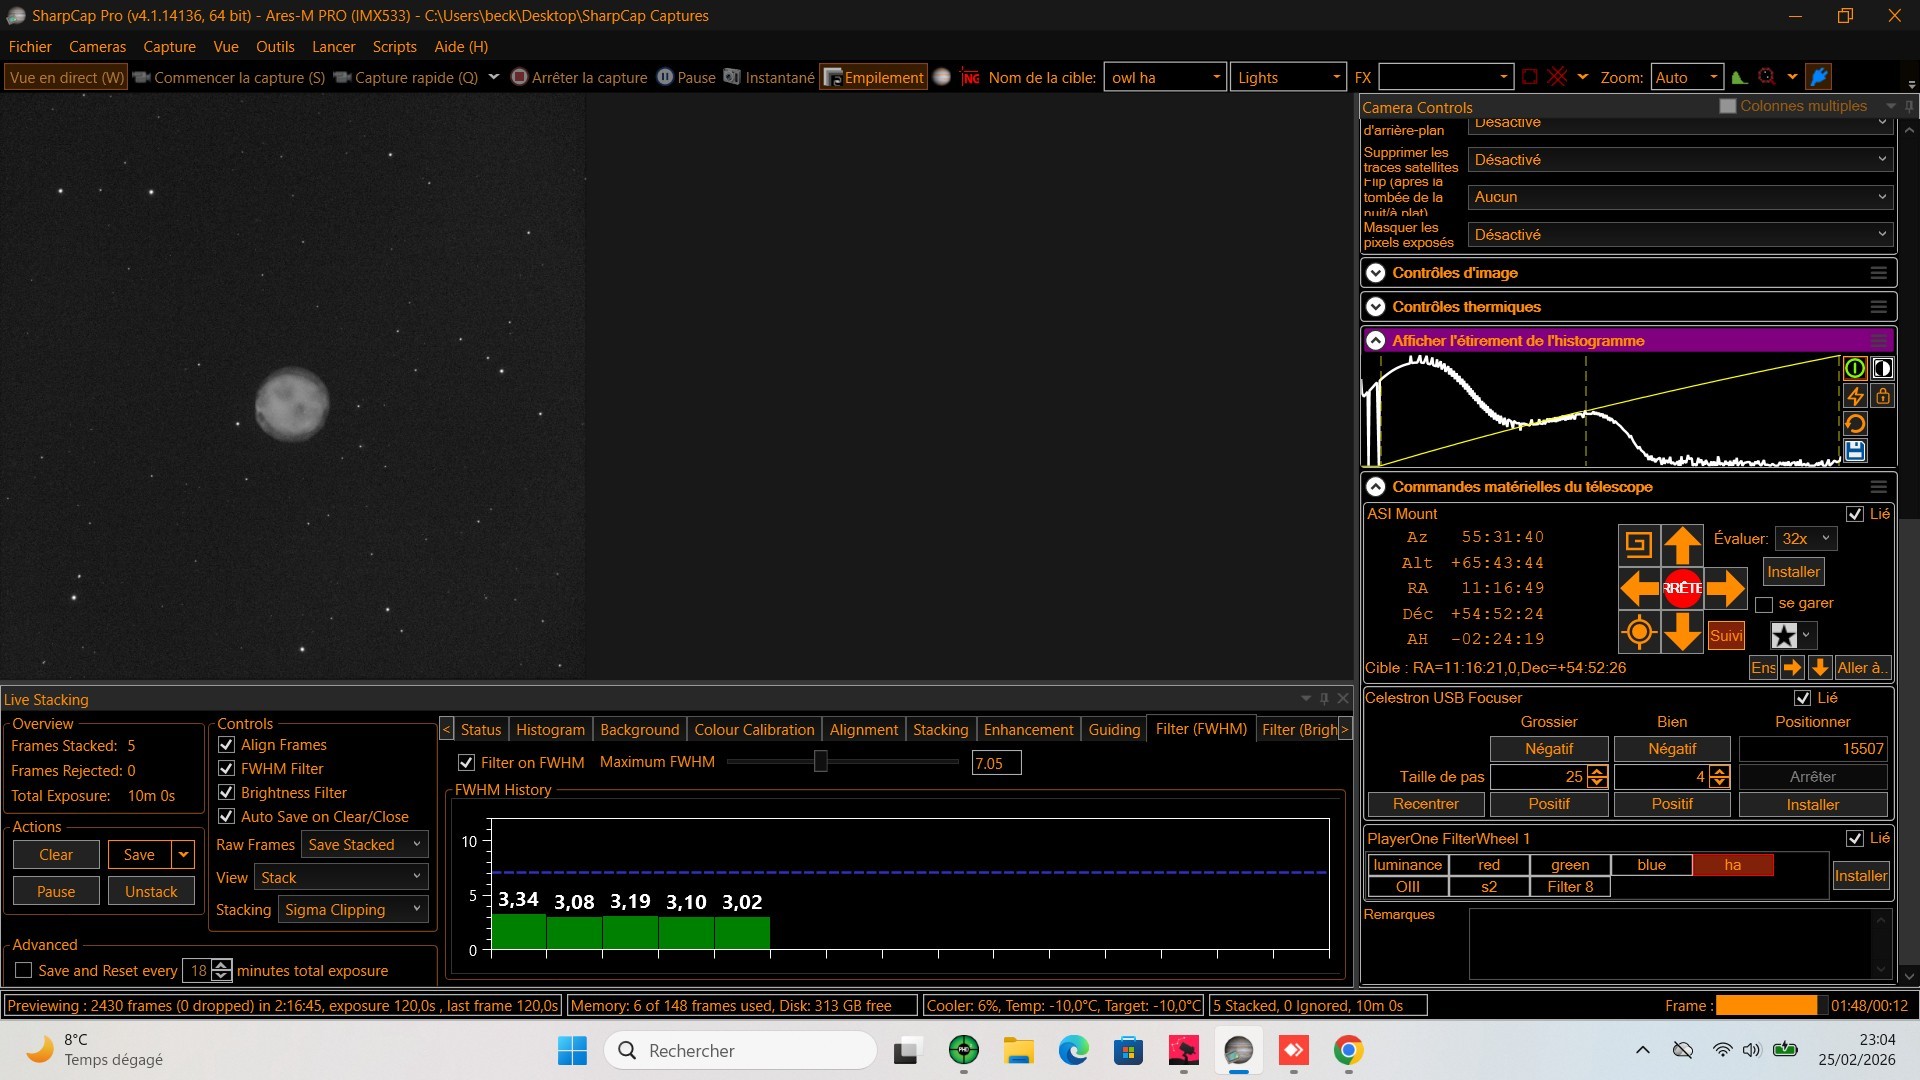Open the Scripts menu
Image resolution: width=1920 pixels, height=1080 pixels.
394,47
